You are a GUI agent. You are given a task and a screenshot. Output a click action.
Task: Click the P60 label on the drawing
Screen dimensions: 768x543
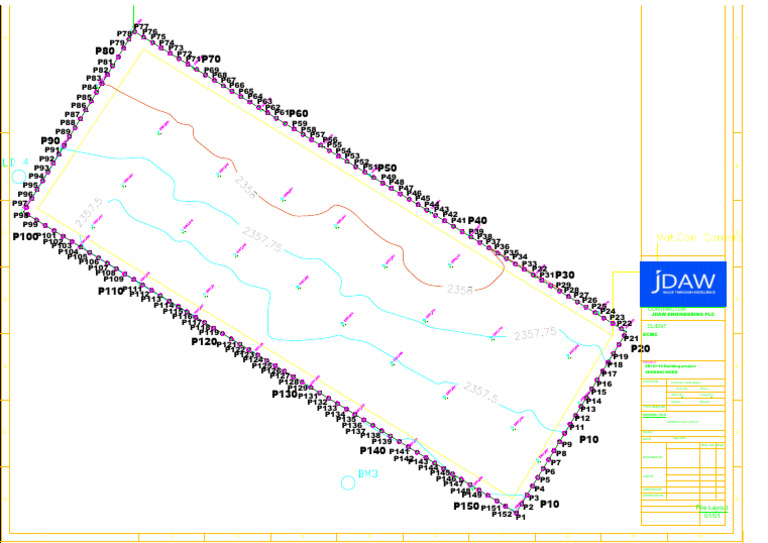coord(298,114)
